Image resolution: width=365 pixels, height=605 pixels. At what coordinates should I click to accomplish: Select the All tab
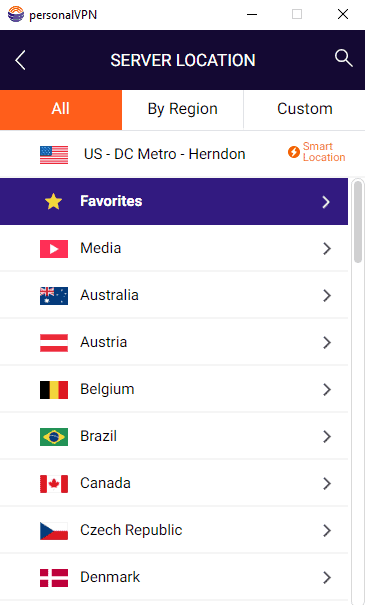(61, 110)
